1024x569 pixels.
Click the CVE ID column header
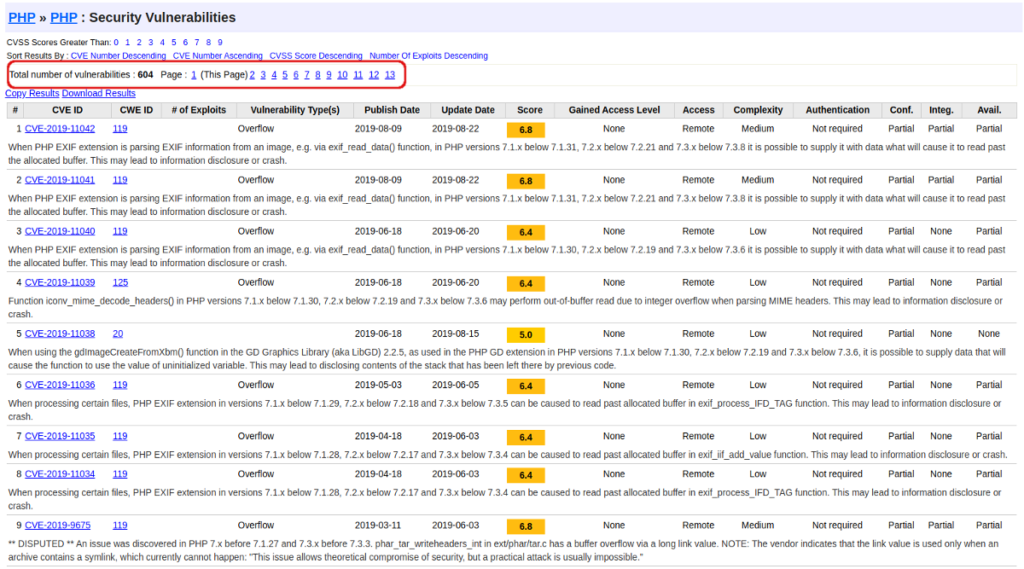(67, 110)
